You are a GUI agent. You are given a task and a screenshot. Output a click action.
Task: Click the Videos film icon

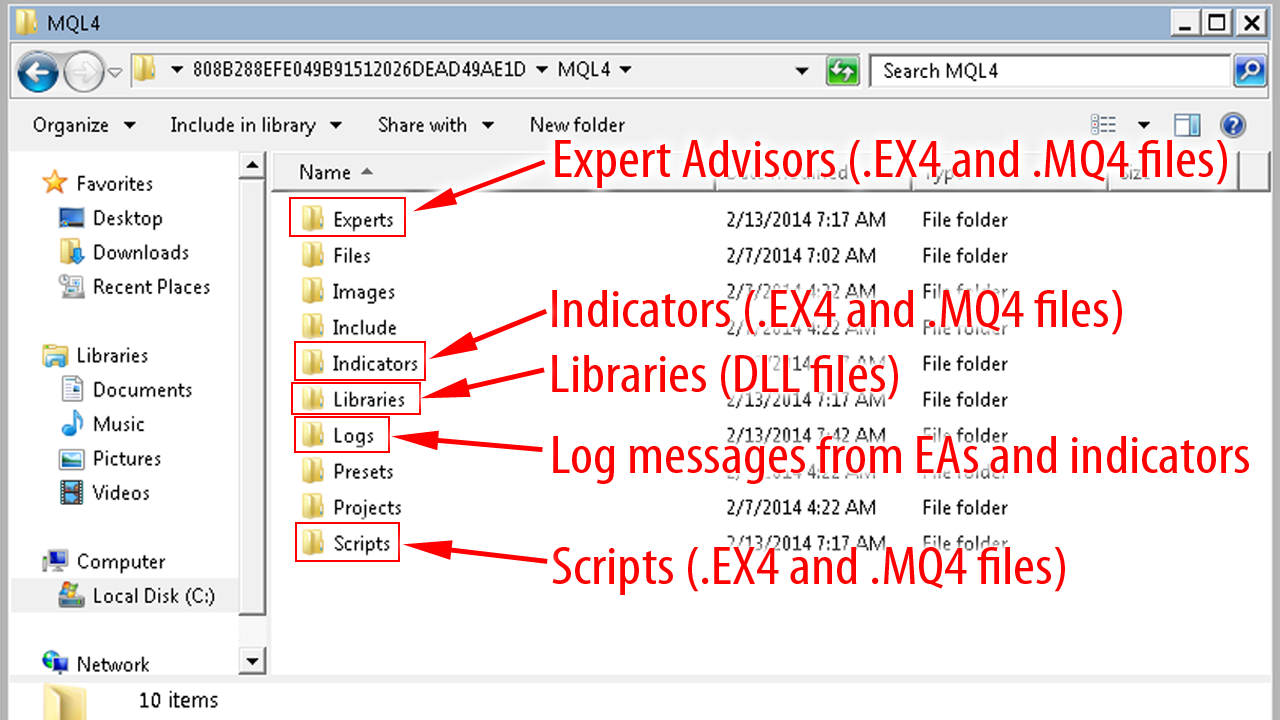71,493
